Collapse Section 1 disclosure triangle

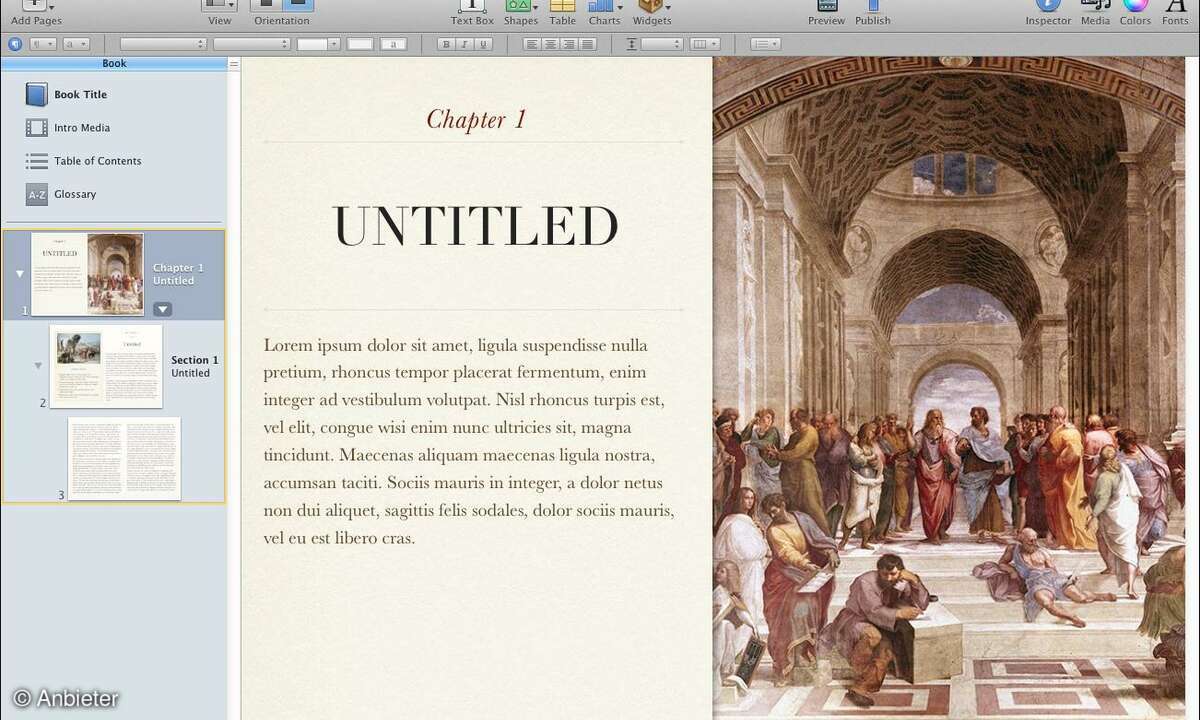pos(38,366)
